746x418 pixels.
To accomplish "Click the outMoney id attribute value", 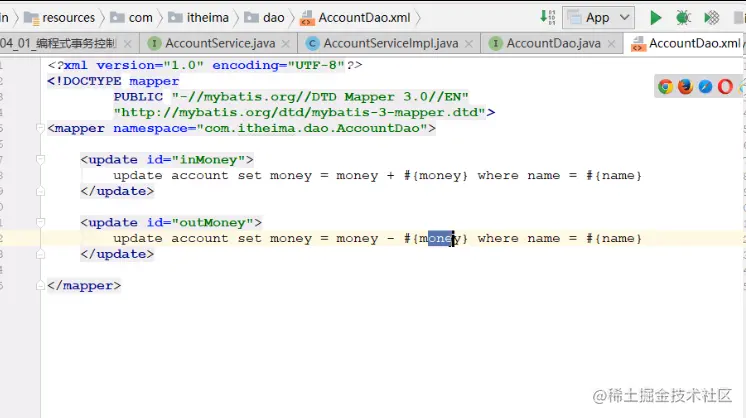I will 212,223.
